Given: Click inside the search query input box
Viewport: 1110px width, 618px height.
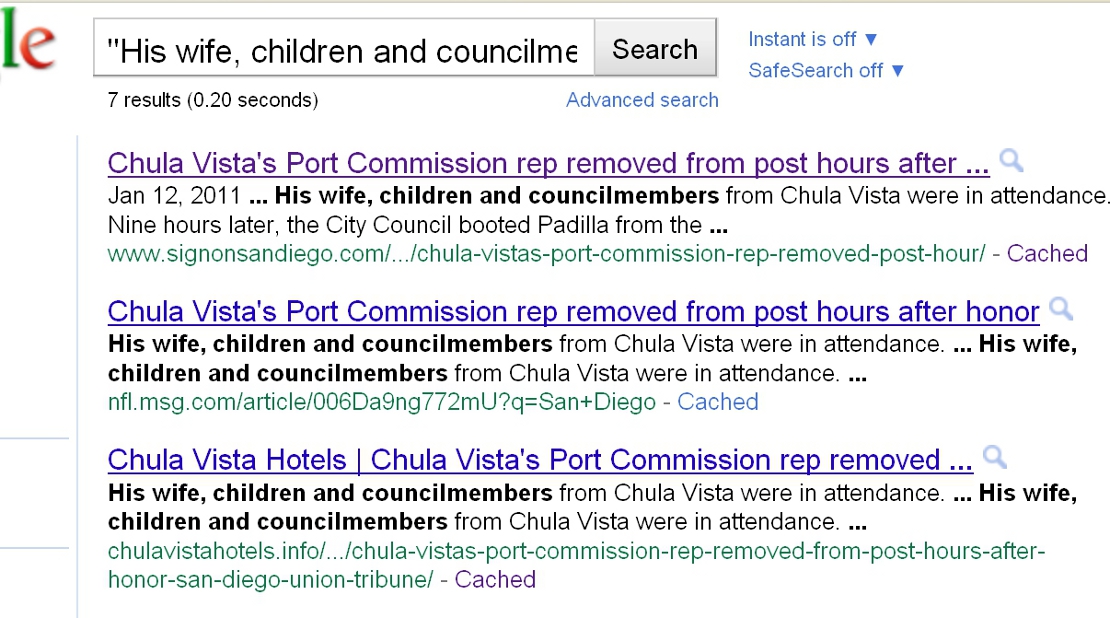Looking at the screenshot, I should 340,47.
